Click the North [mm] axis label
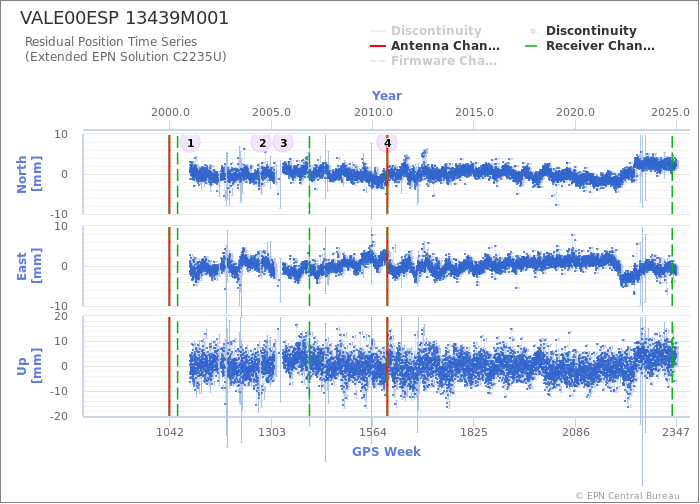Image resolution: width=700 pixels, height=504 pixels. click(29, 174)
